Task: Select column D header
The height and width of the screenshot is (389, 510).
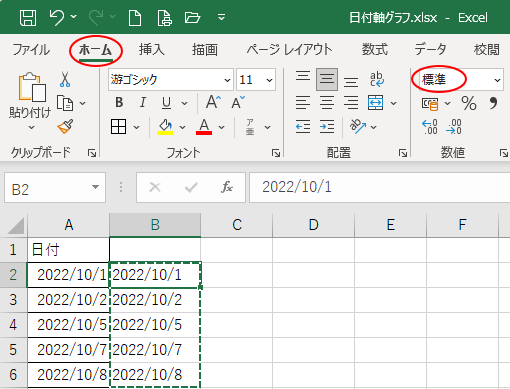Action: [313, 225]
